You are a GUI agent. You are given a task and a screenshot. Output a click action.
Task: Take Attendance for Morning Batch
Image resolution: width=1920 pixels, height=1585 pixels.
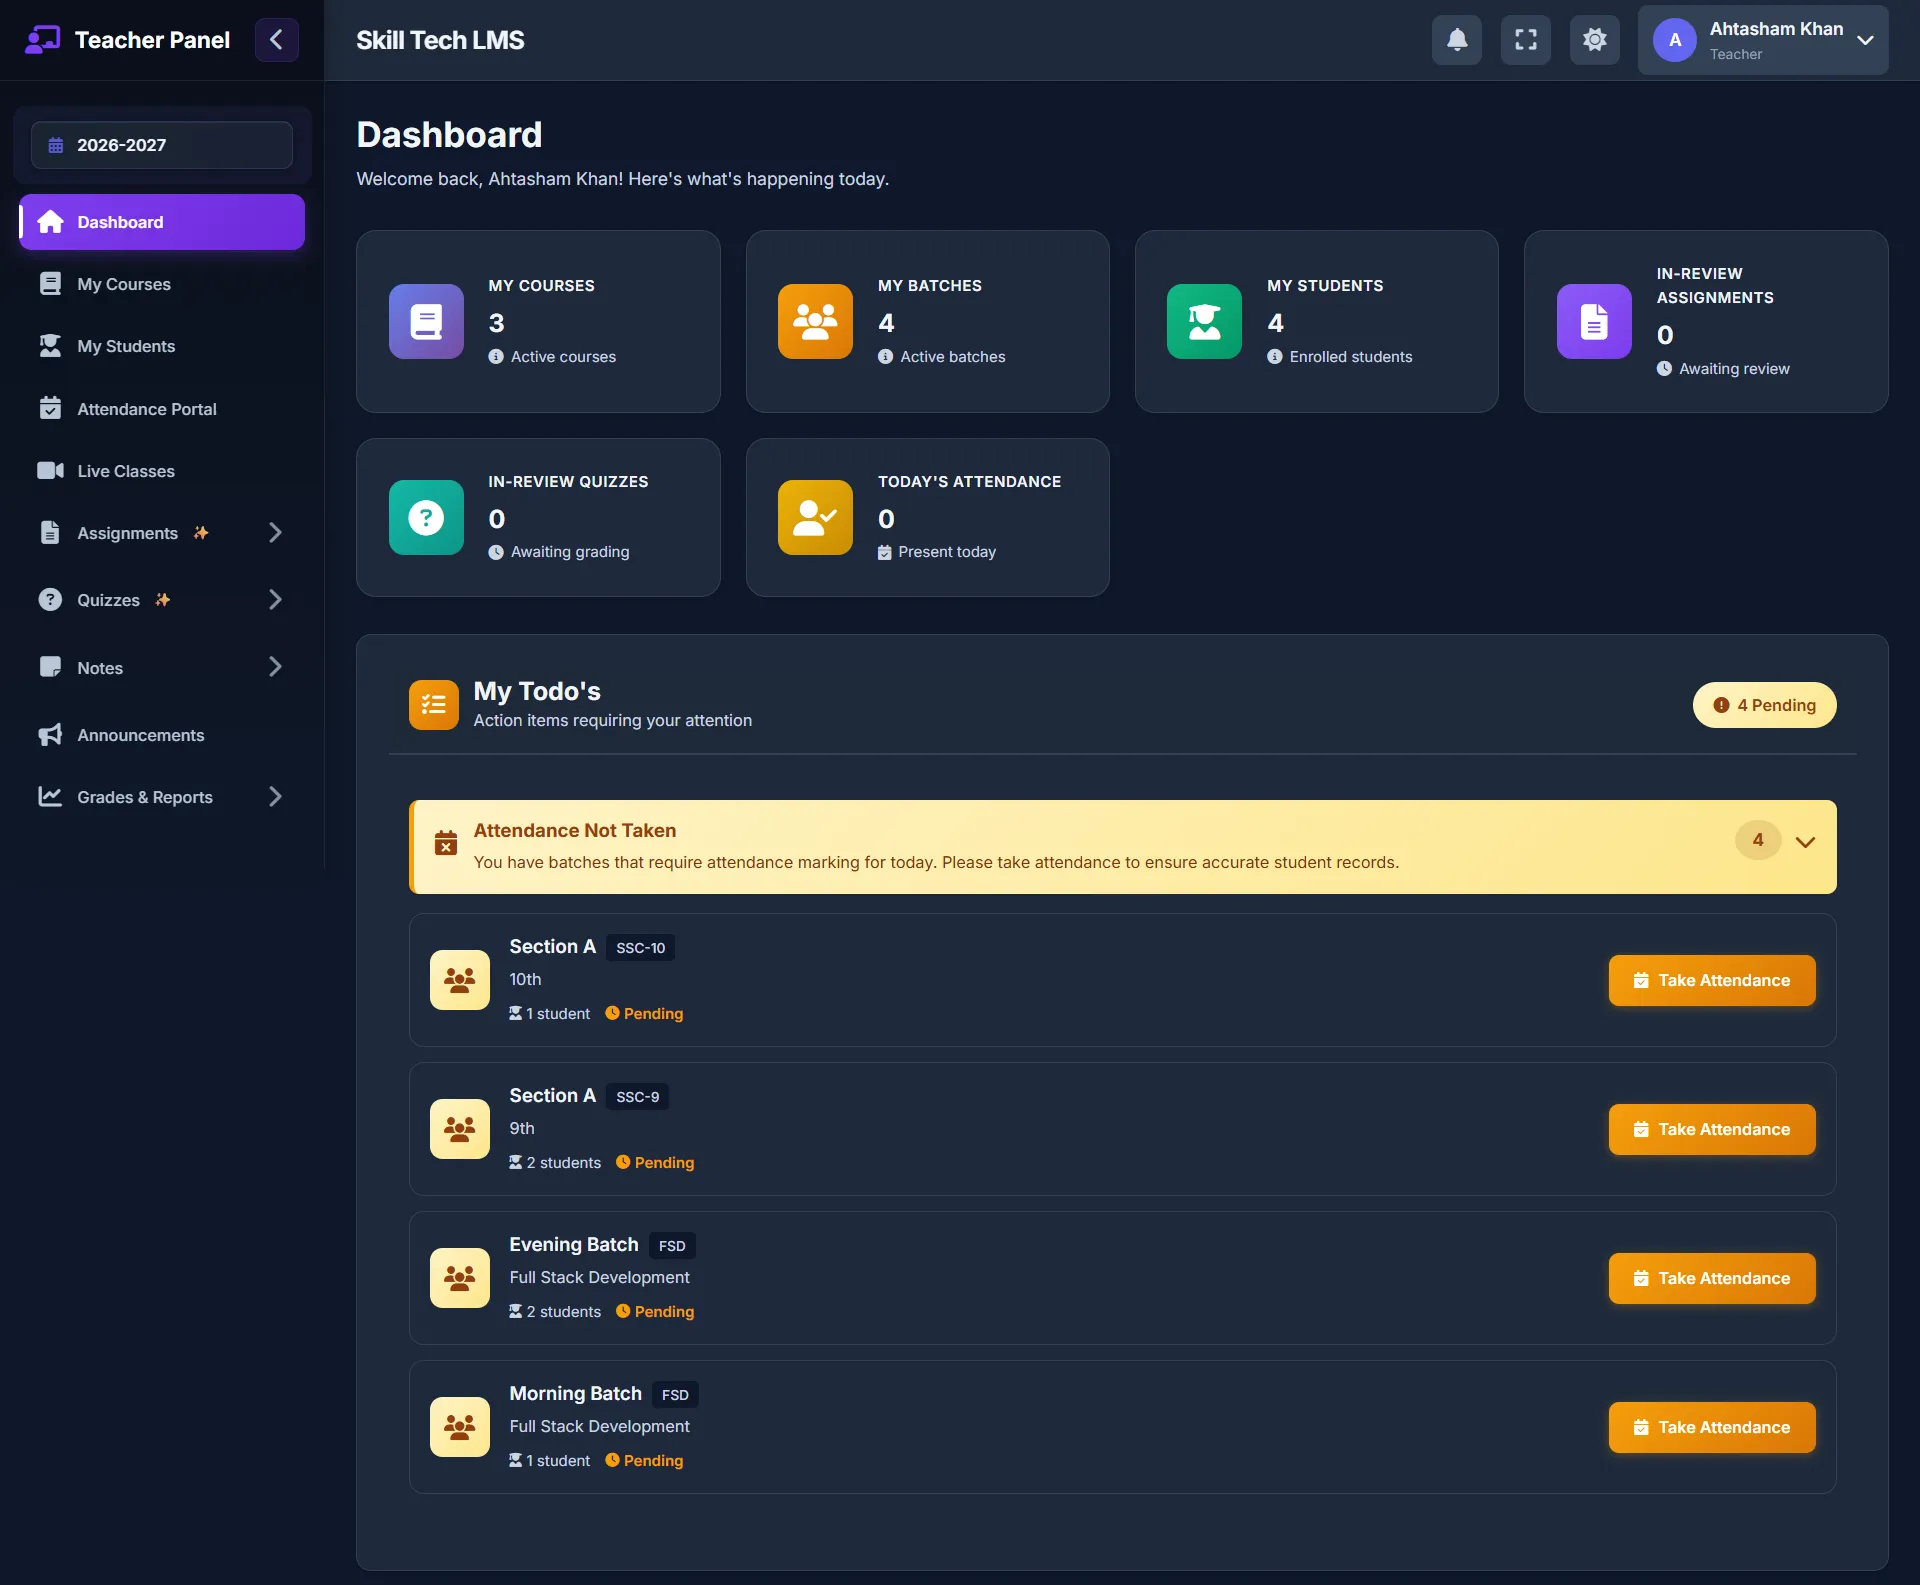[1712, 1427]
